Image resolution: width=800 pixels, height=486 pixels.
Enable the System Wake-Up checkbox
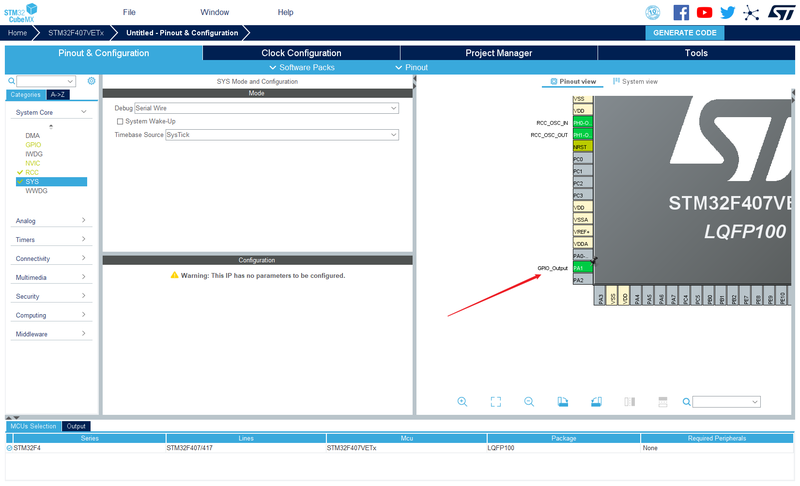120,121
